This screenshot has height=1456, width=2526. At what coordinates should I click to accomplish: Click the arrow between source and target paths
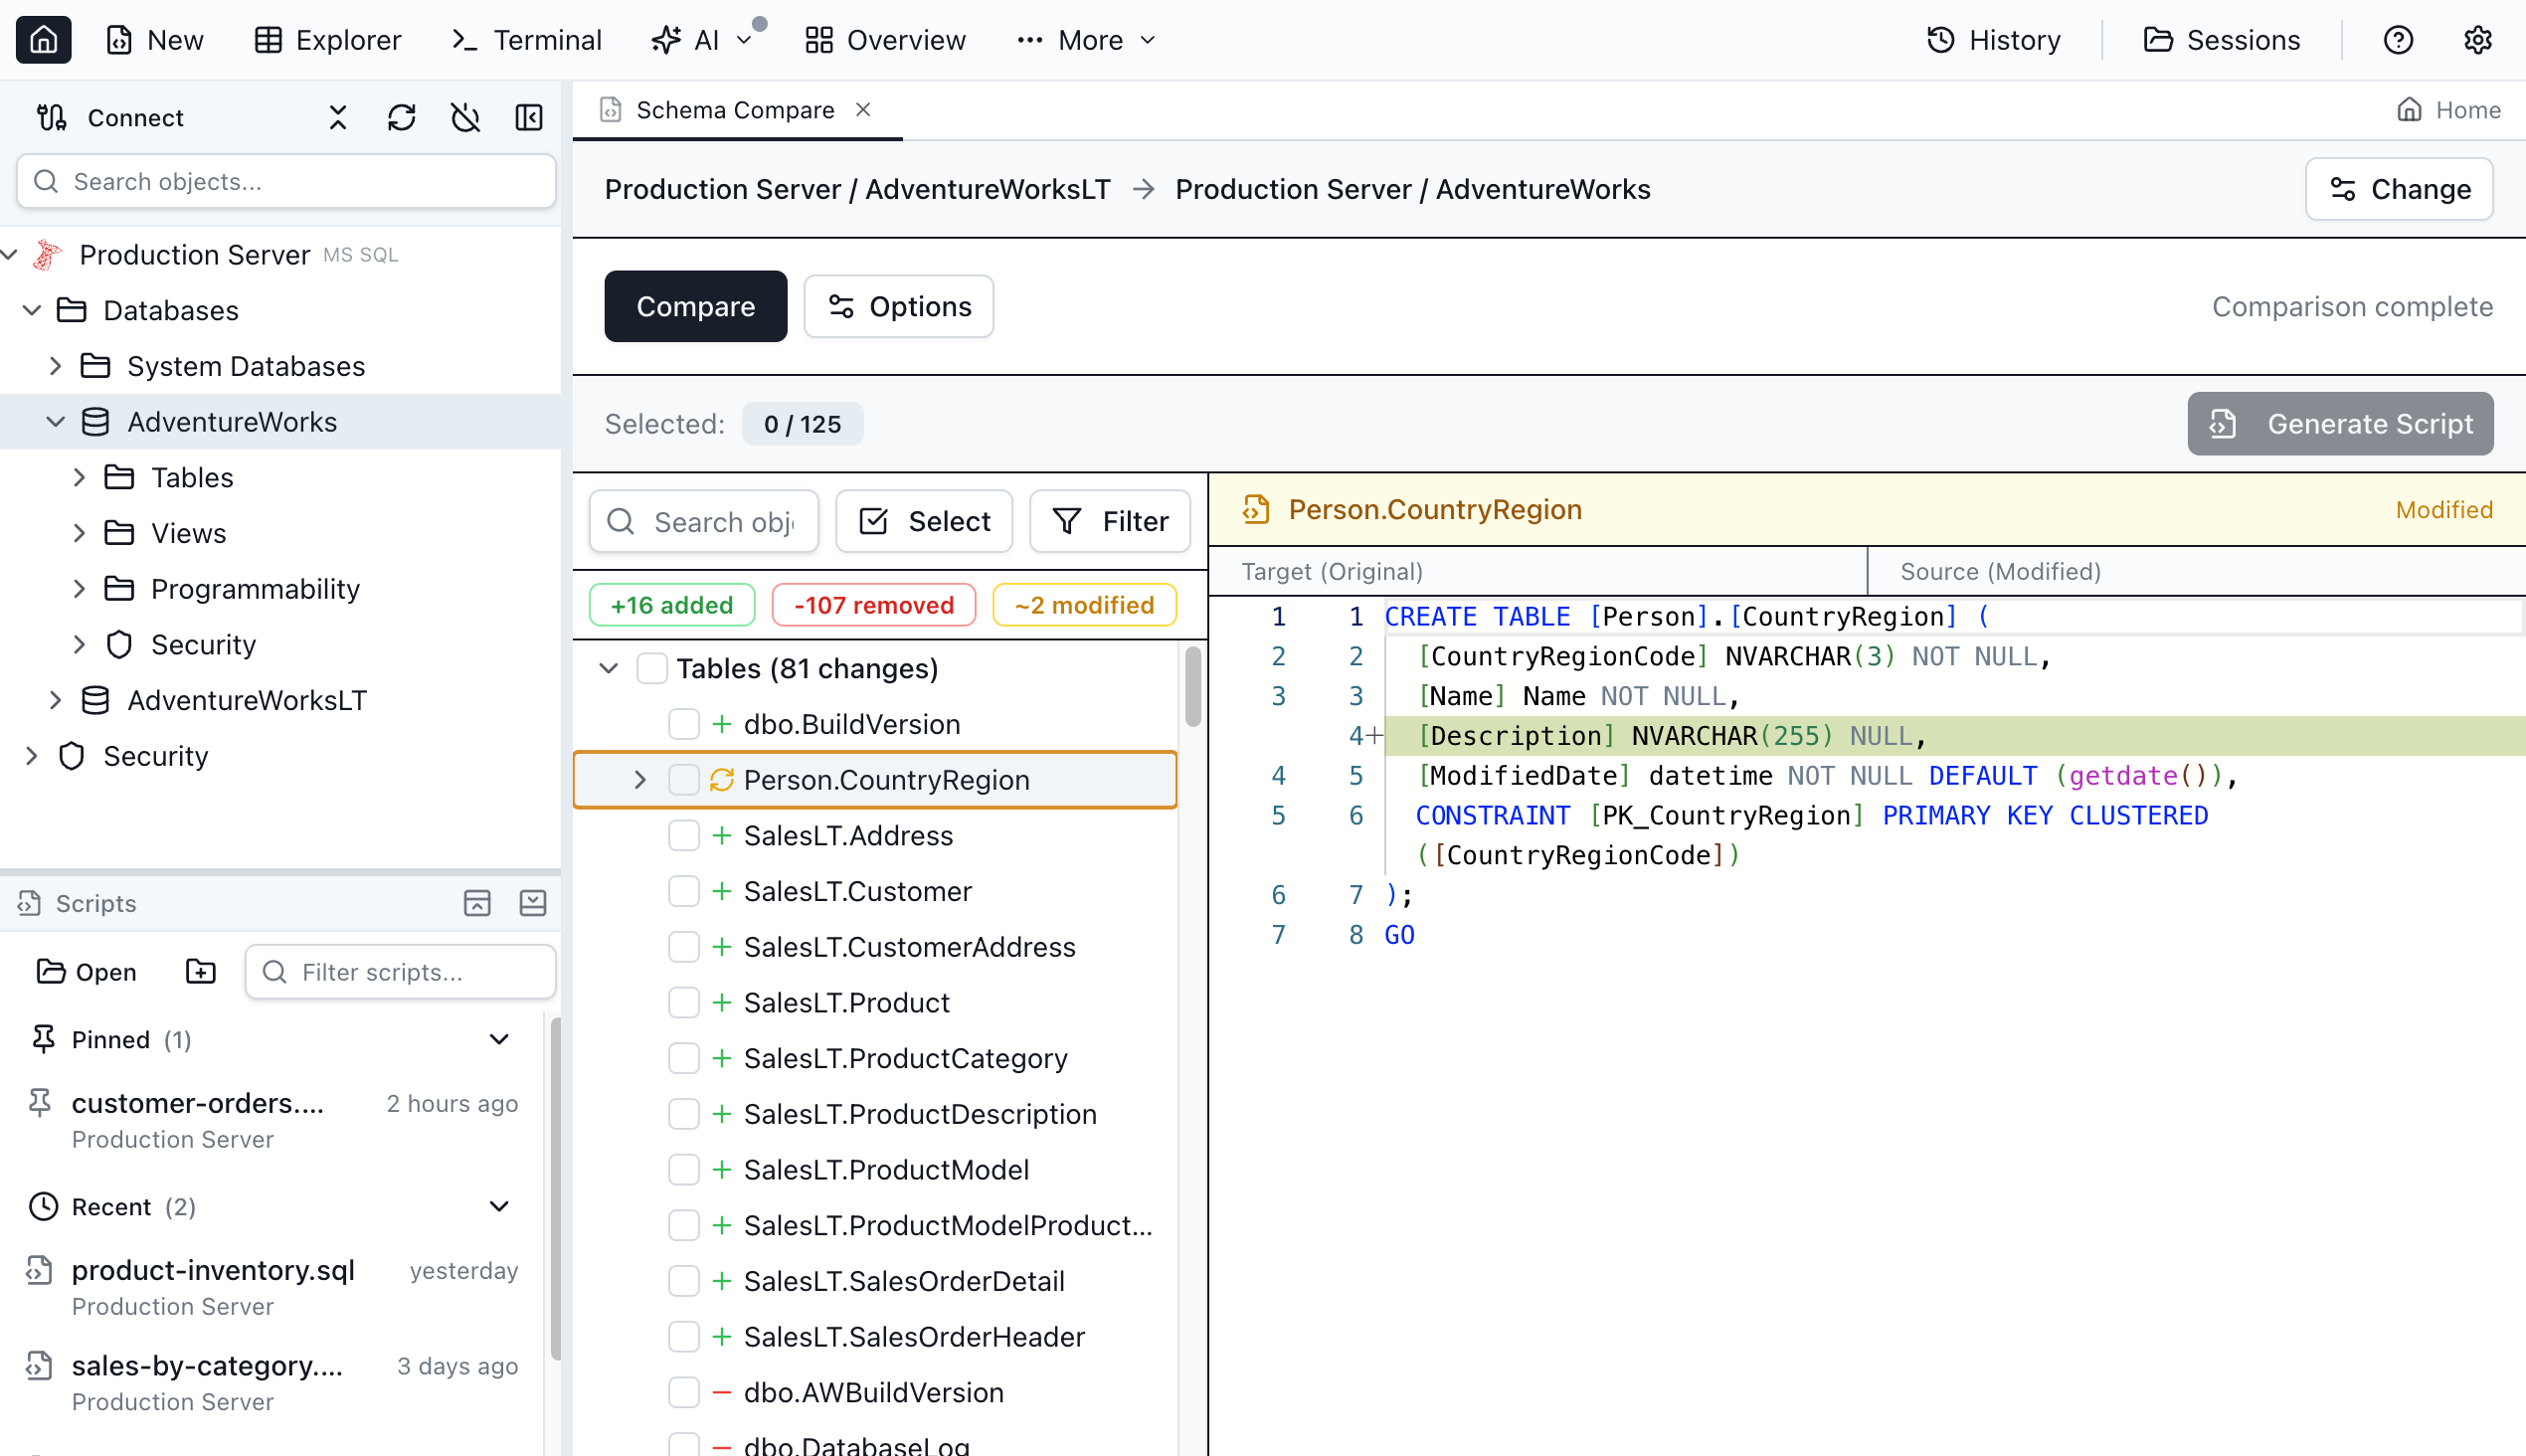[x=1143, y=189]
